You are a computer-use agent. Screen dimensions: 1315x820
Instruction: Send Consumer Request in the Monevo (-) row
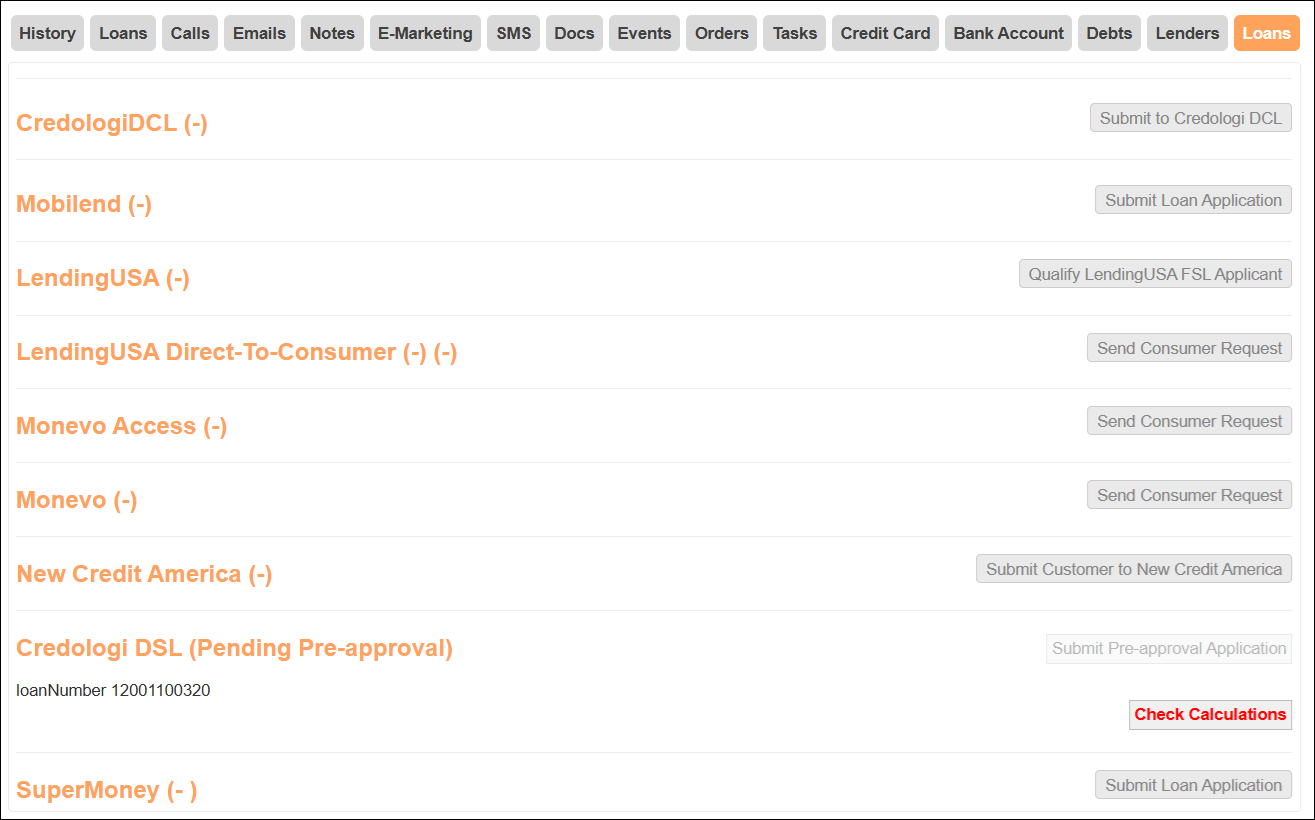pyautogui.click(x=1189, y=495)
